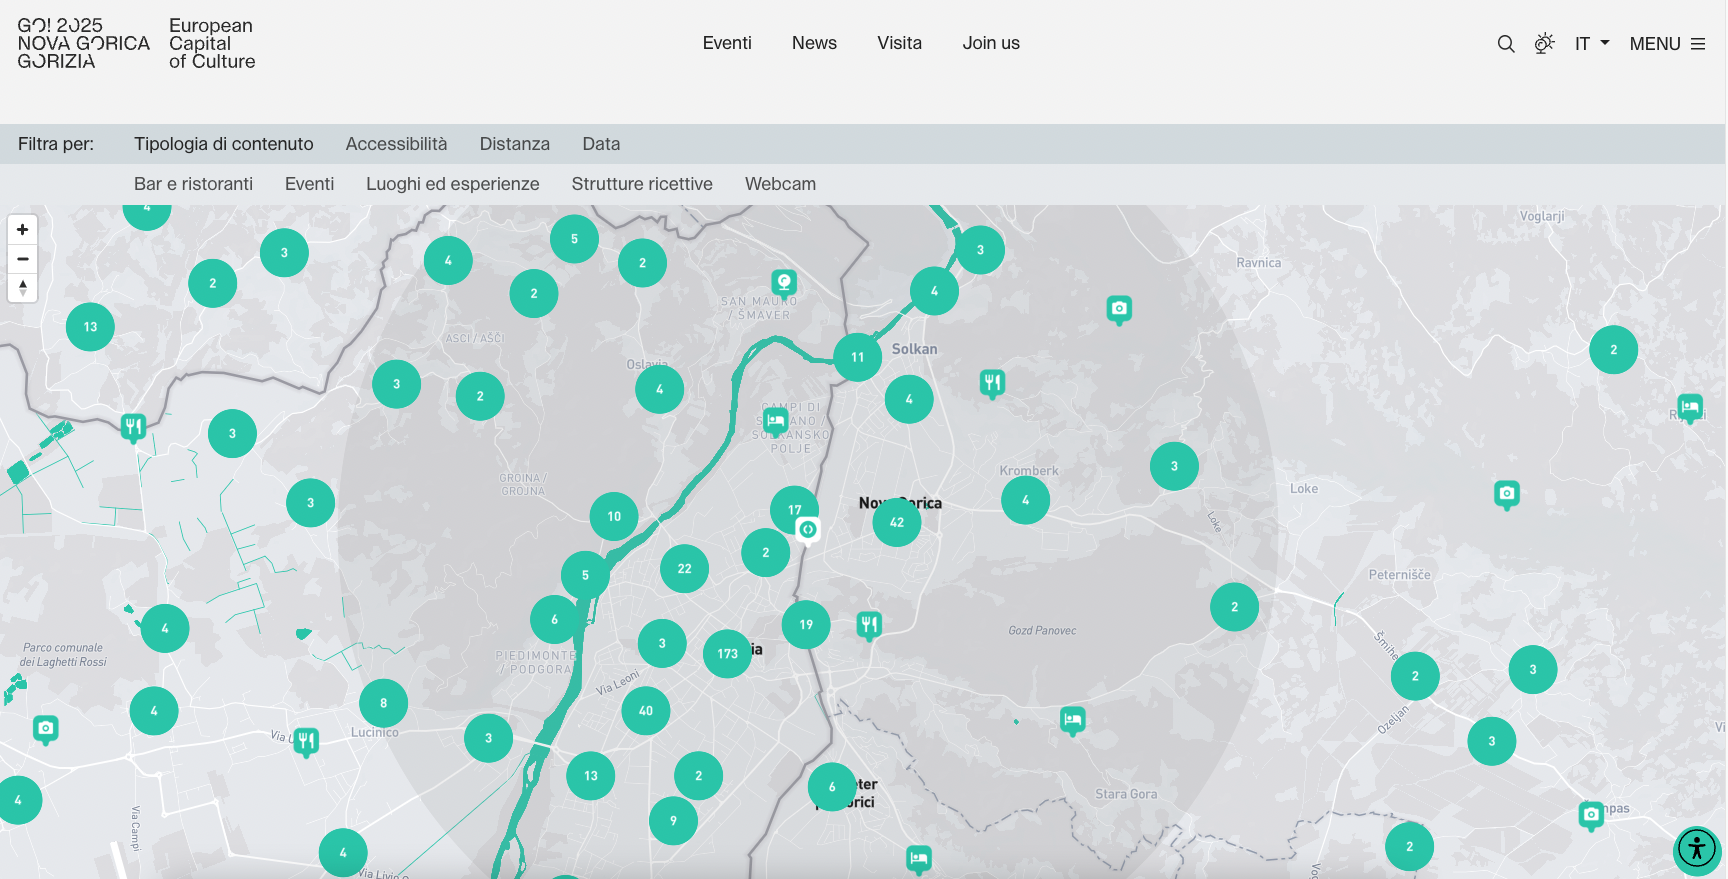Expand the 19 cluster marker
This screenshot has width=1728, height=879.
click(x=806, y=625)
